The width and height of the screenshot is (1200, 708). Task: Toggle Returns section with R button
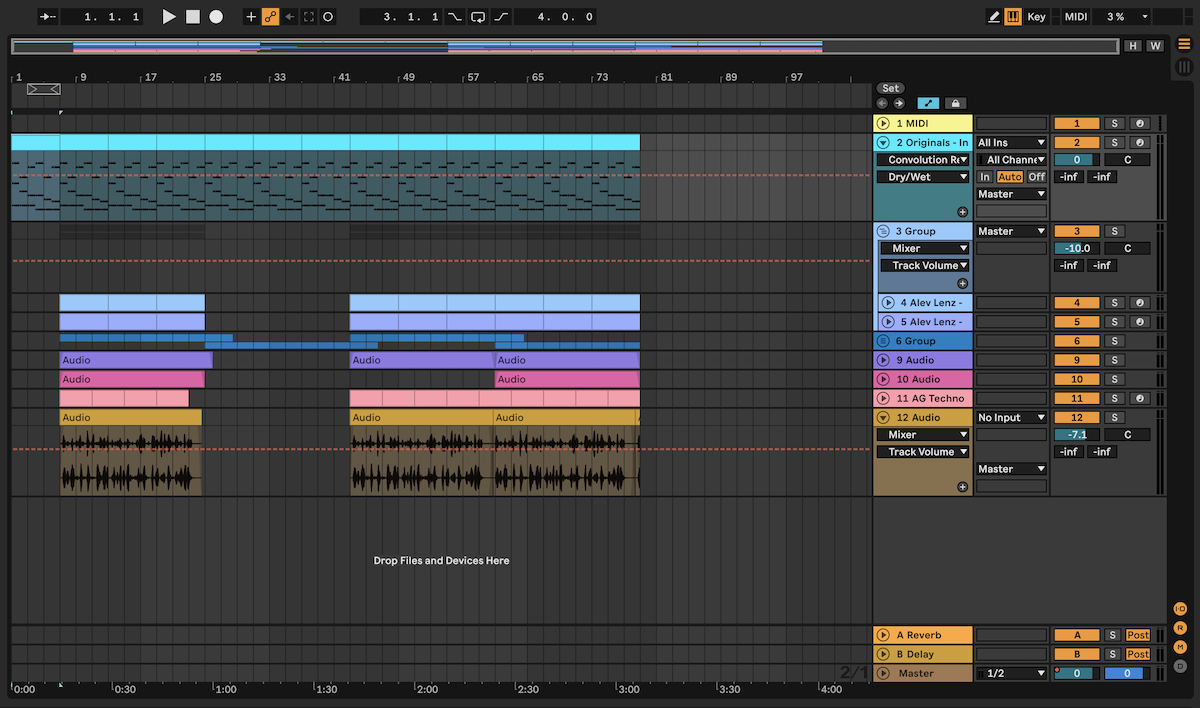[x=1180, y=628]
